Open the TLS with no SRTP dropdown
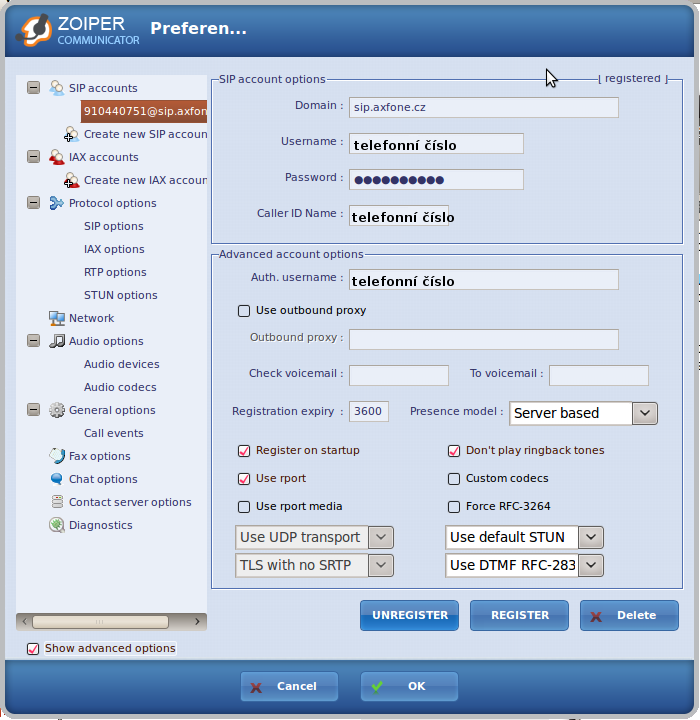 point(381,565)
